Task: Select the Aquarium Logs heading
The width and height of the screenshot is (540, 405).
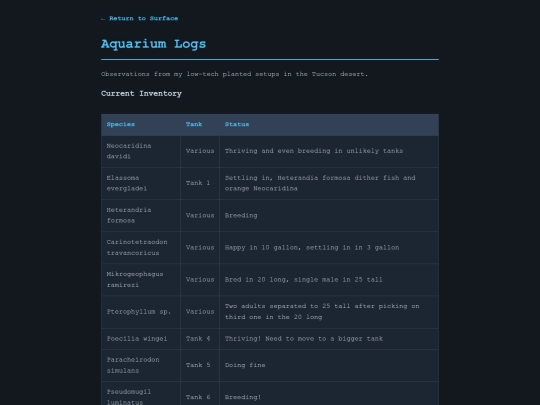Action: [153, 44]
